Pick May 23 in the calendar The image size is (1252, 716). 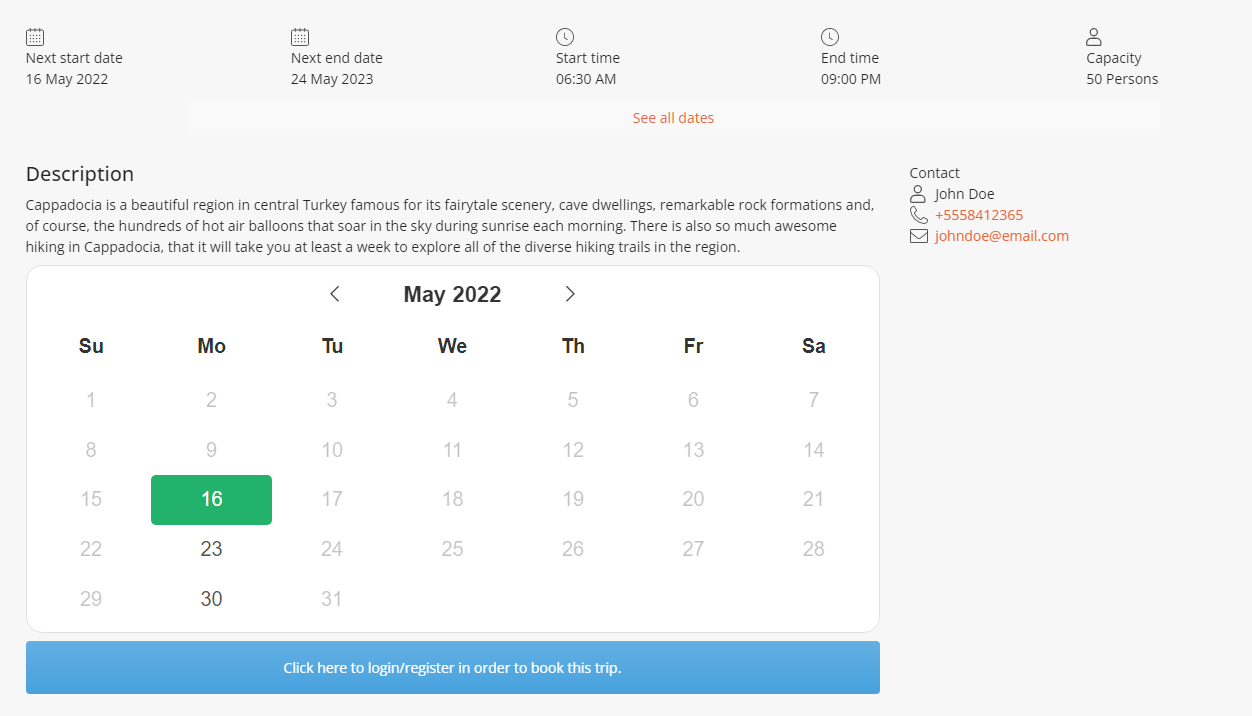pos(211,549)
